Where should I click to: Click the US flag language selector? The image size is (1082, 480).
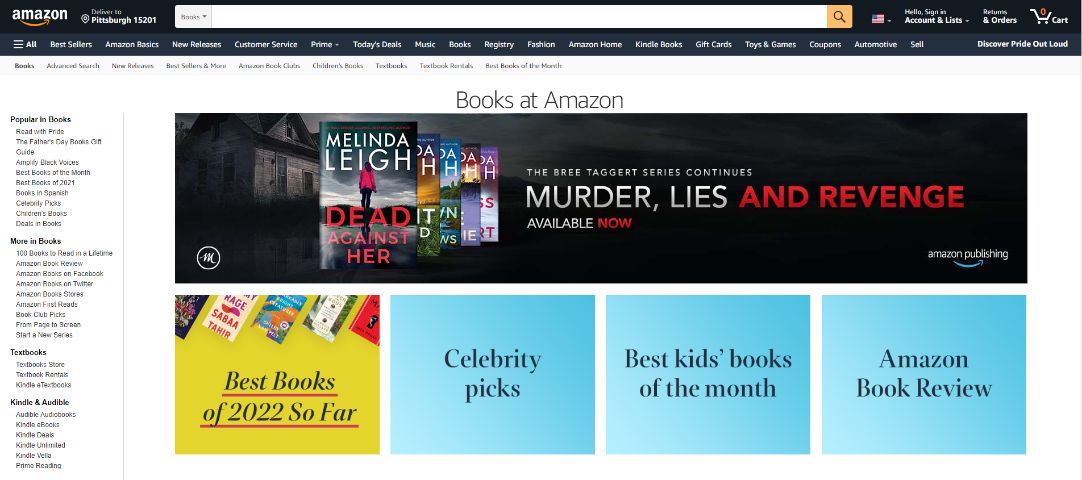[881, 19]
